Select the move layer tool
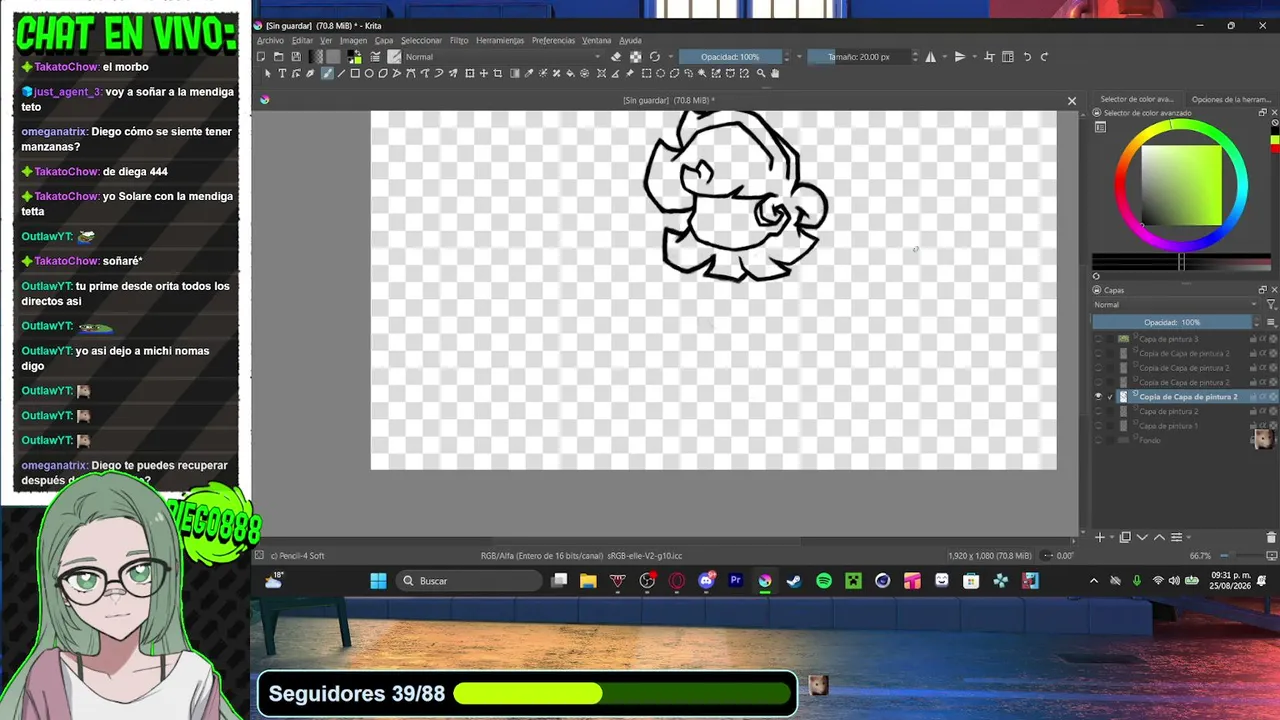Screen dimensions: 1280x720 point(484,73)
